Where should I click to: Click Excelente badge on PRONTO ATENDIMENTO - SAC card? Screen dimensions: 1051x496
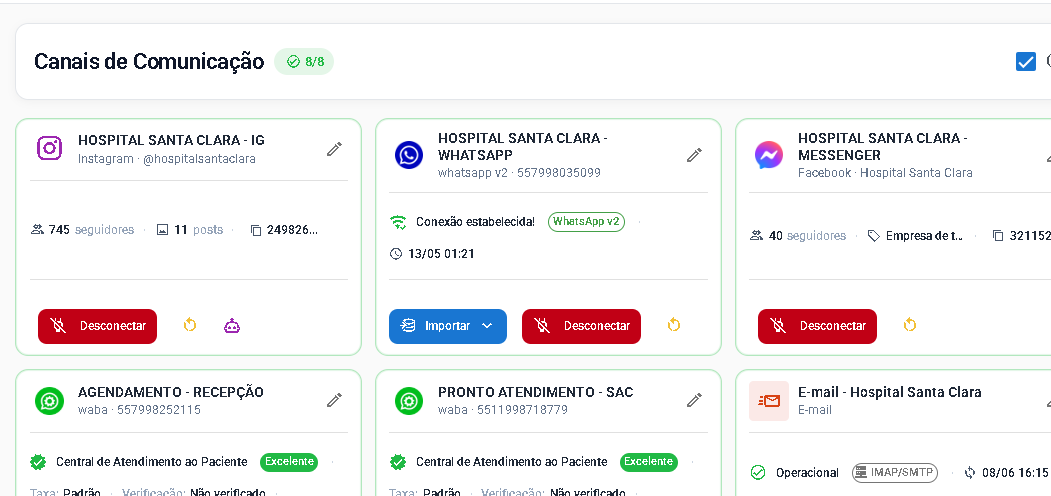pyautogui.click(x=649, y=462)
